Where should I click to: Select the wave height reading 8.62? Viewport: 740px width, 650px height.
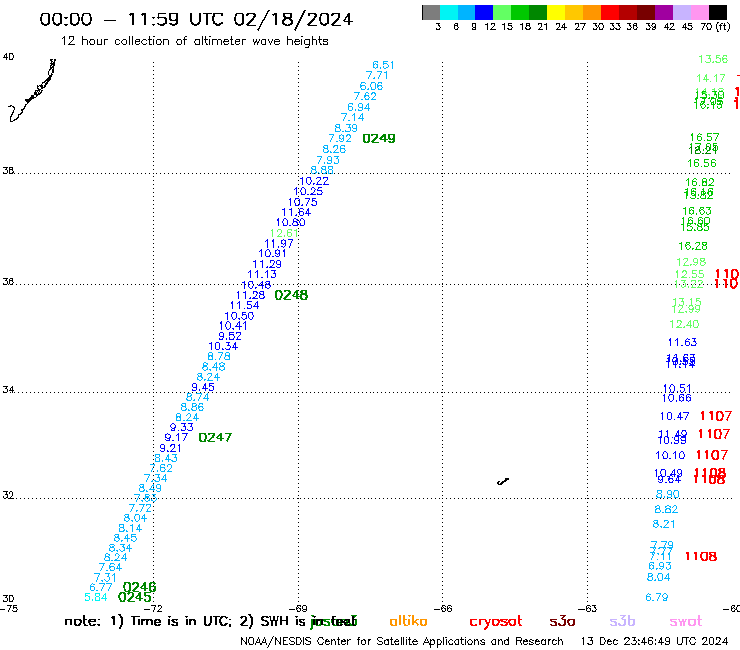click(666, 509)
